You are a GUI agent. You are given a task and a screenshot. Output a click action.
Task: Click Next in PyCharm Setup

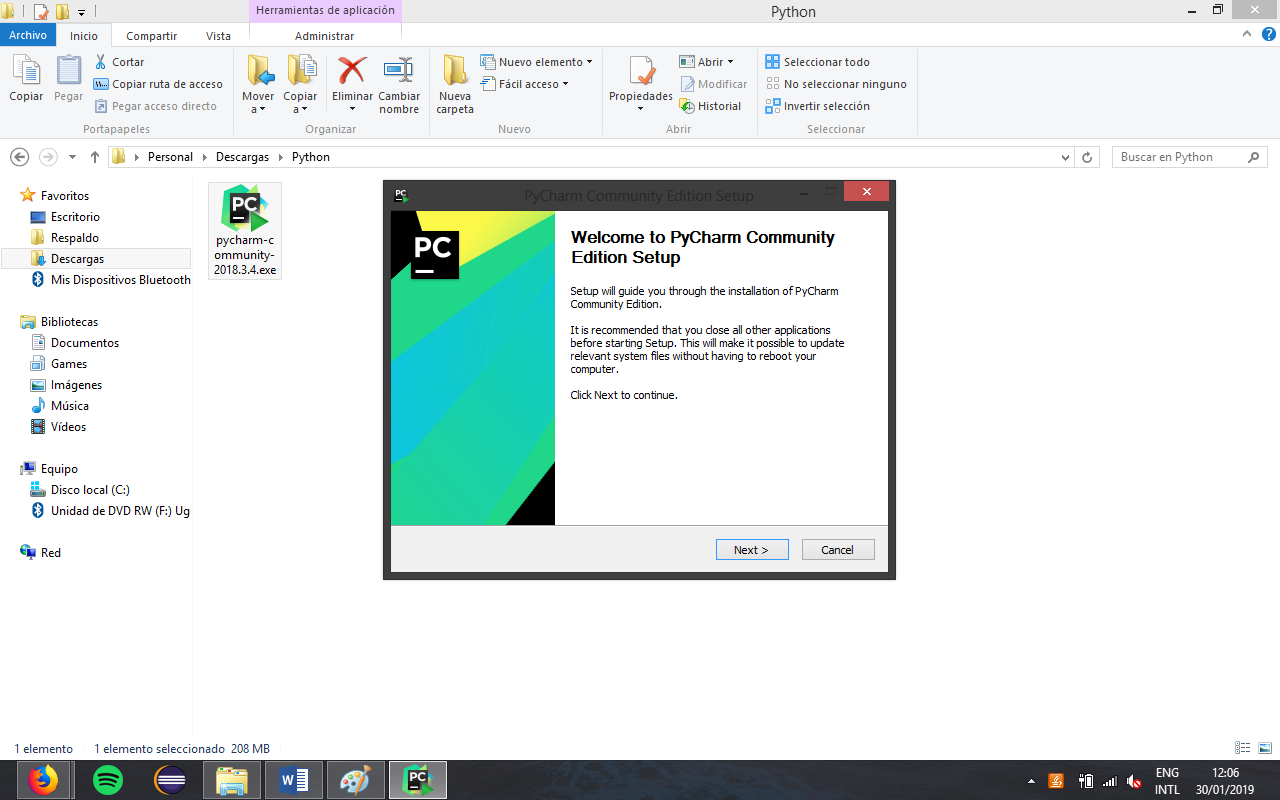pyautogui.click(x=752, y=550)
